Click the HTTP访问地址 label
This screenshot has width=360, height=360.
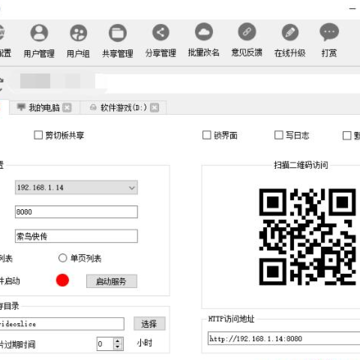[231, 319]
